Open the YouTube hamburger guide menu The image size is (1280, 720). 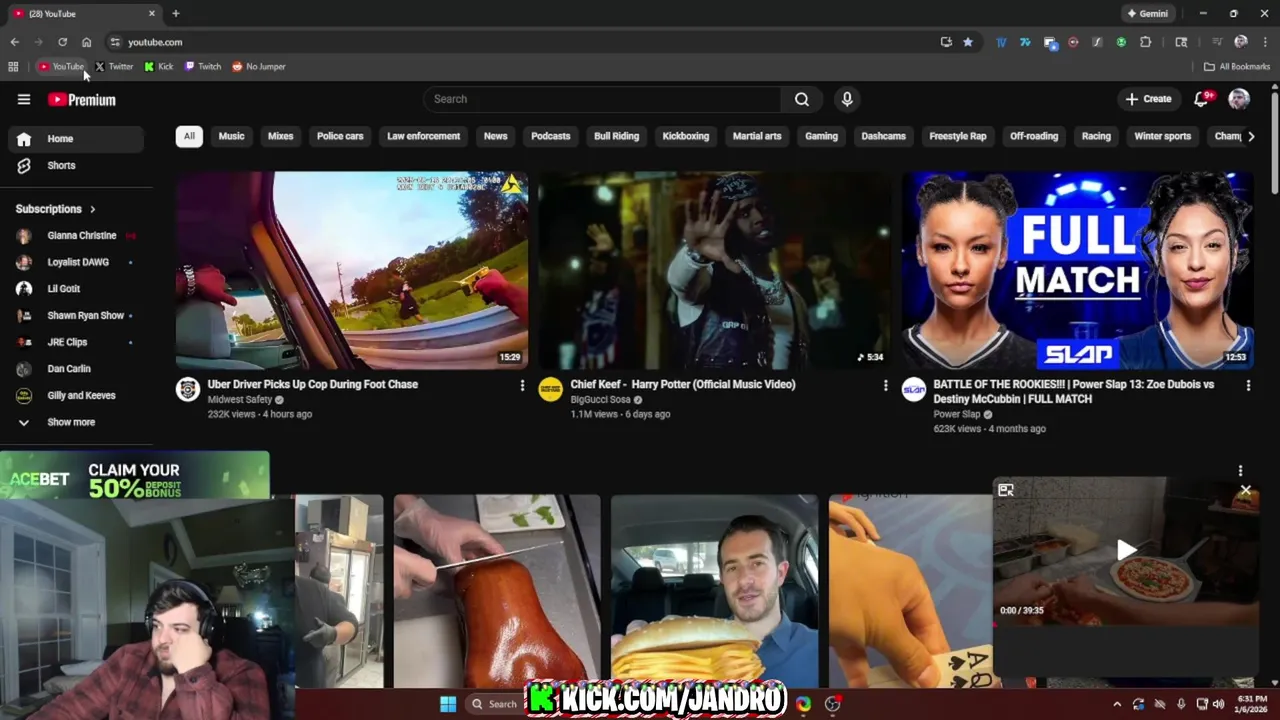coord(24,99)
